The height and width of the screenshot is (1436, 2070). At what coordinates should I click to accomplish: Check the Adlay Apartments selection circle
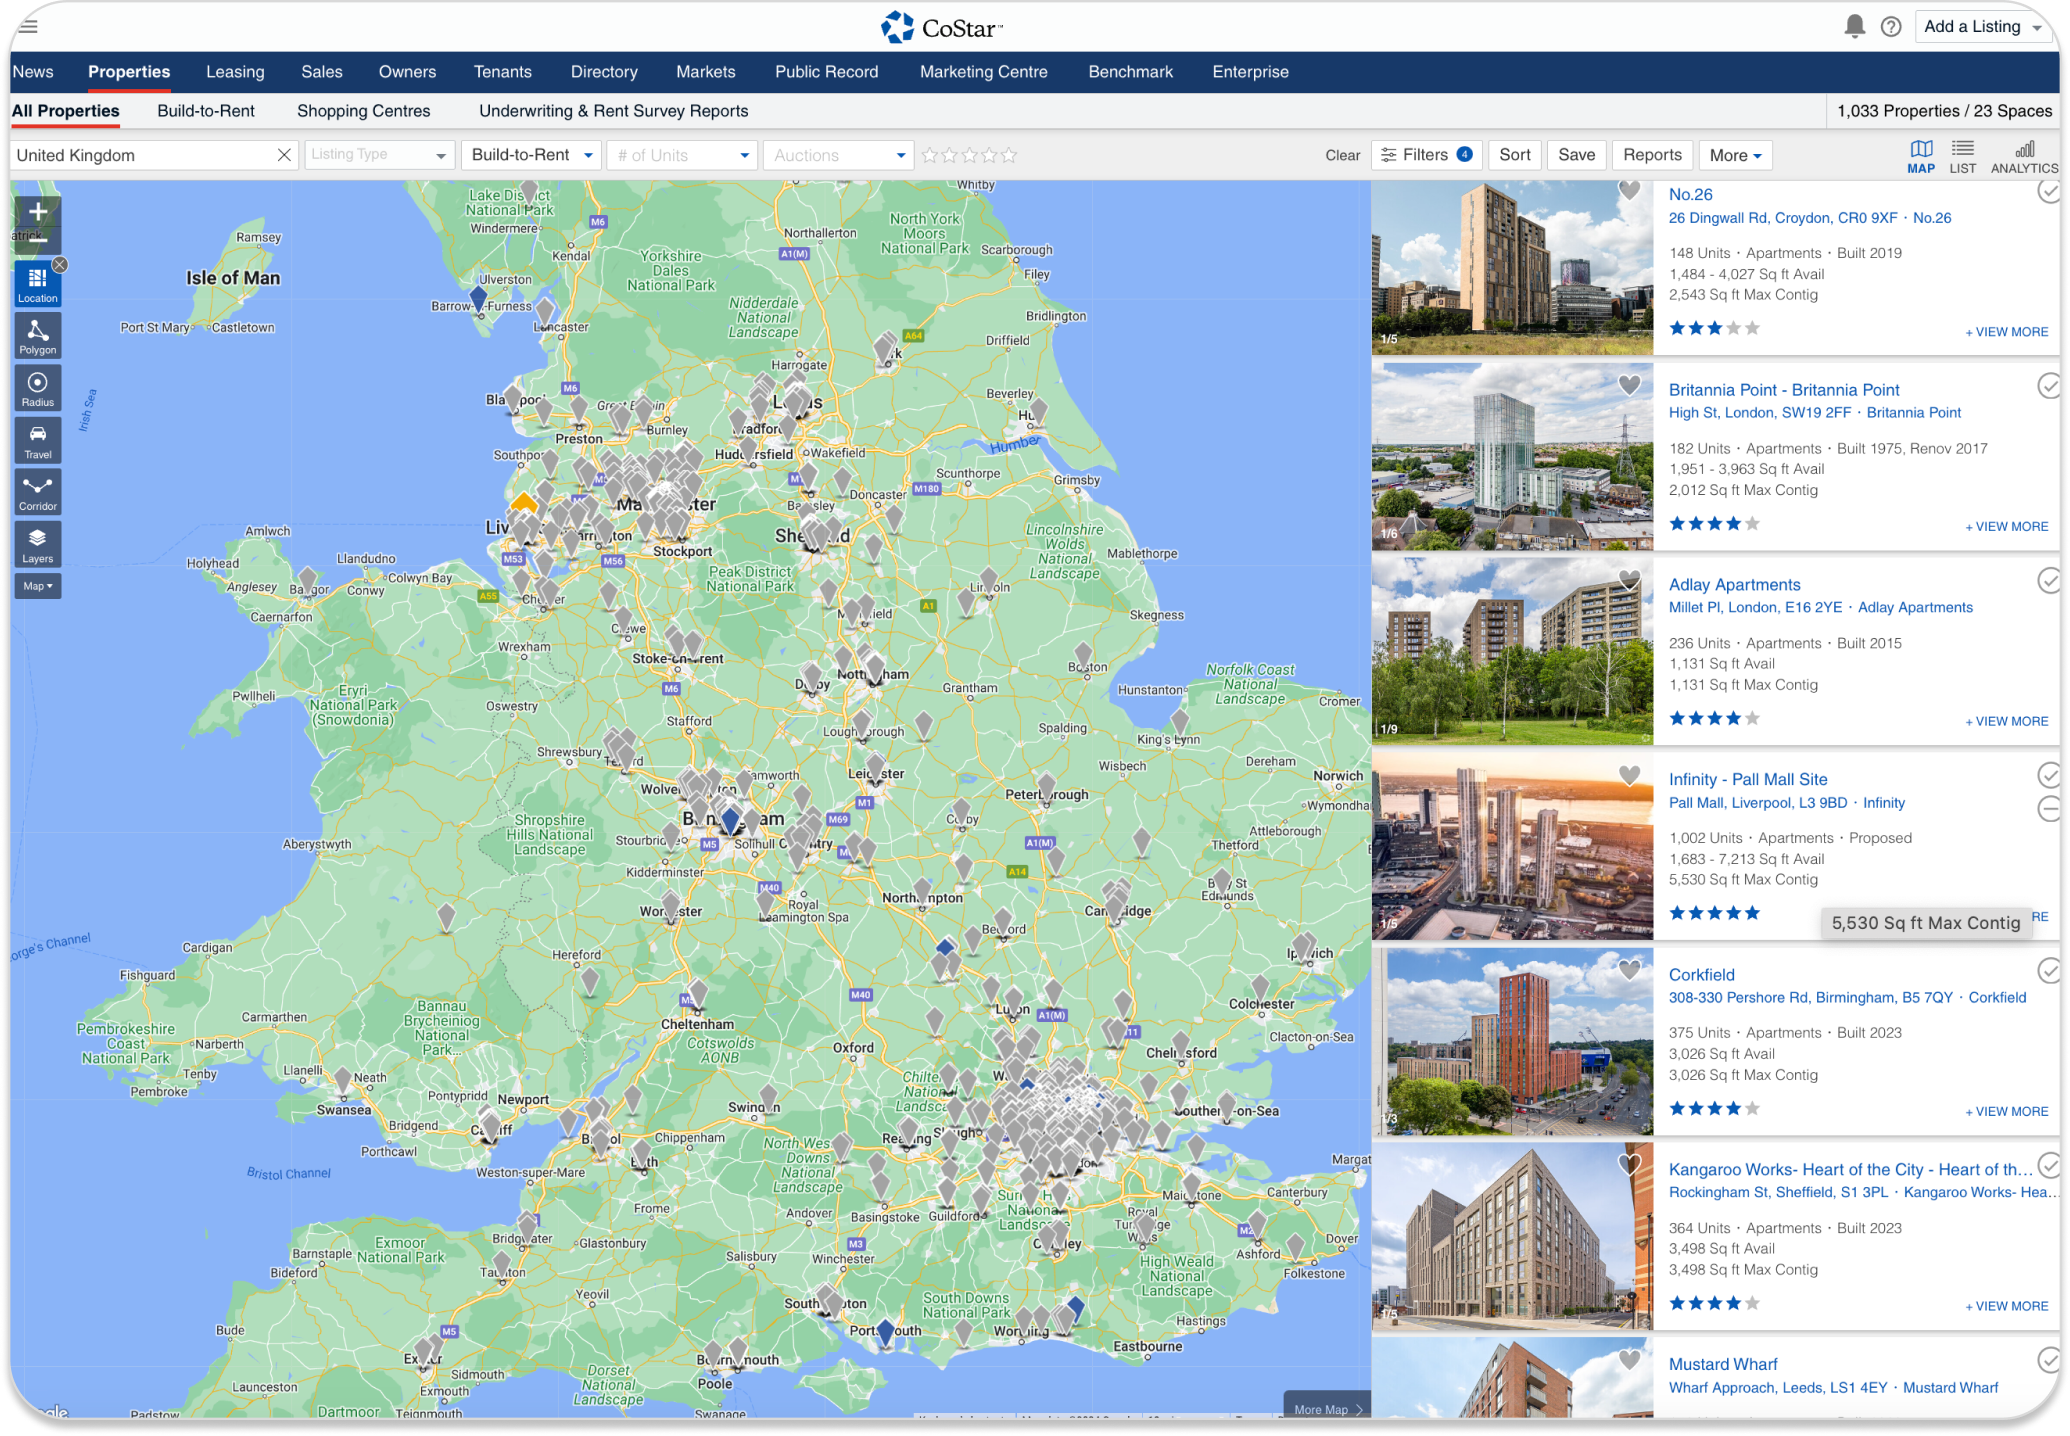pos(2048,580)
